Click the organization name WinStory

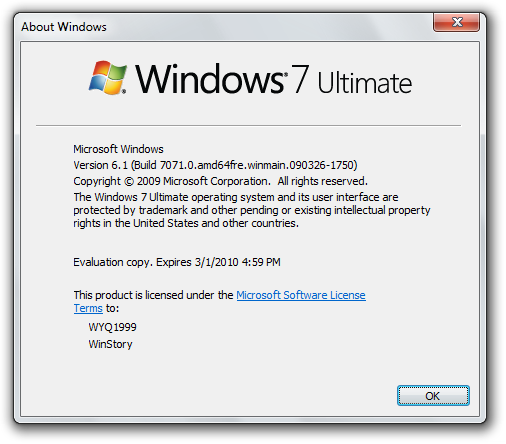110,344
